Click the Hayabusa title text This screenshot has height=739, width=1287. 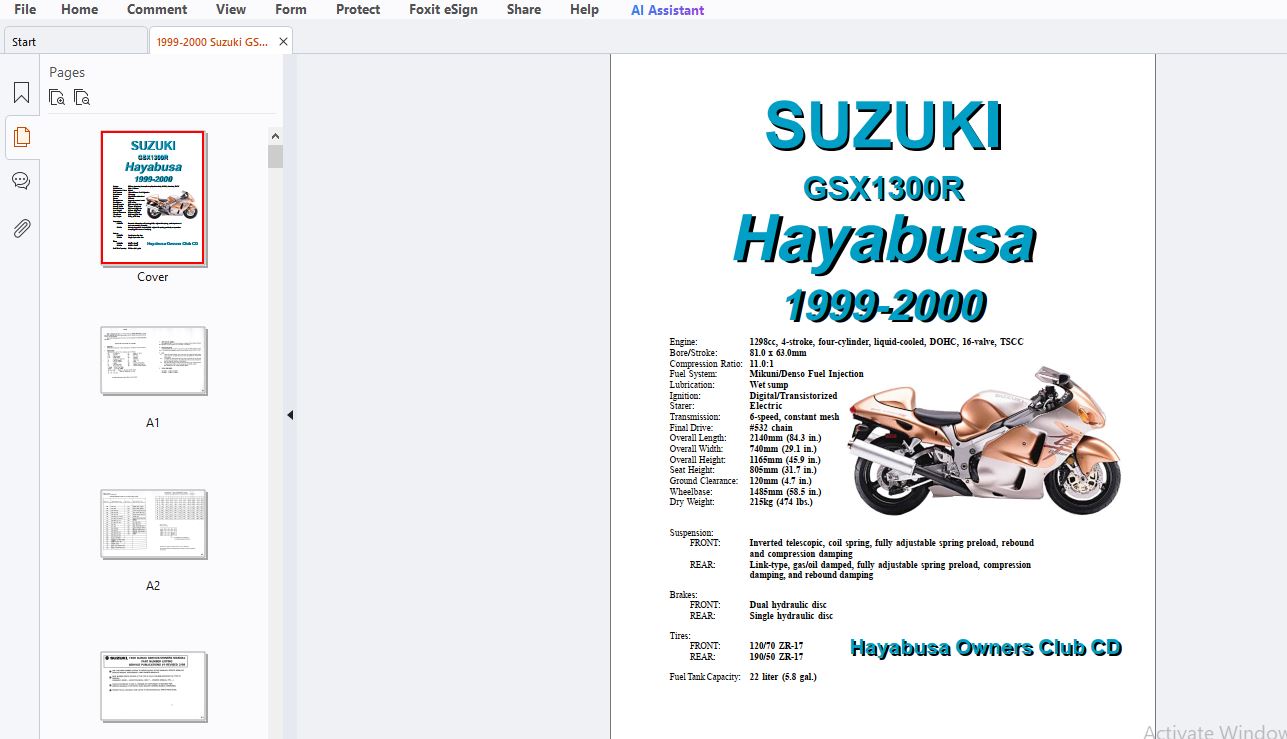coord(884,241)
